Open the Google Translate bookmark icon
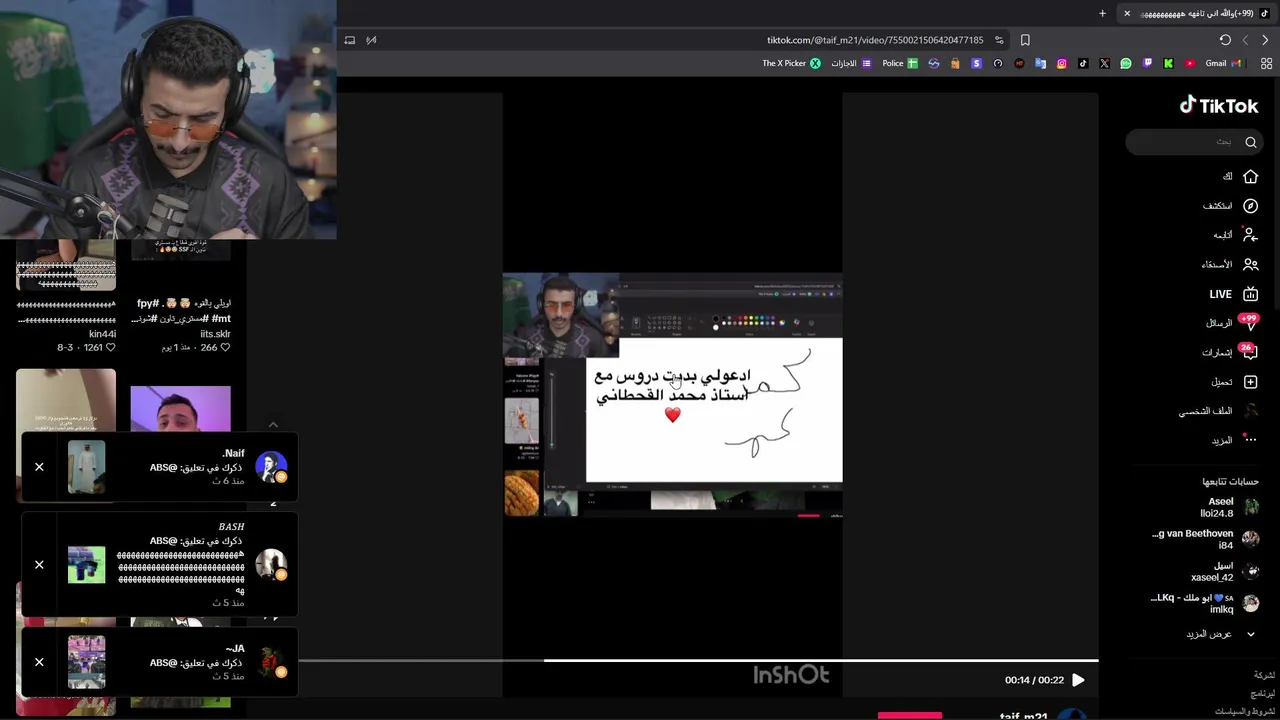Image resolution: width=1280 pixels, height=720 pixels. (x=1040, y=63)
